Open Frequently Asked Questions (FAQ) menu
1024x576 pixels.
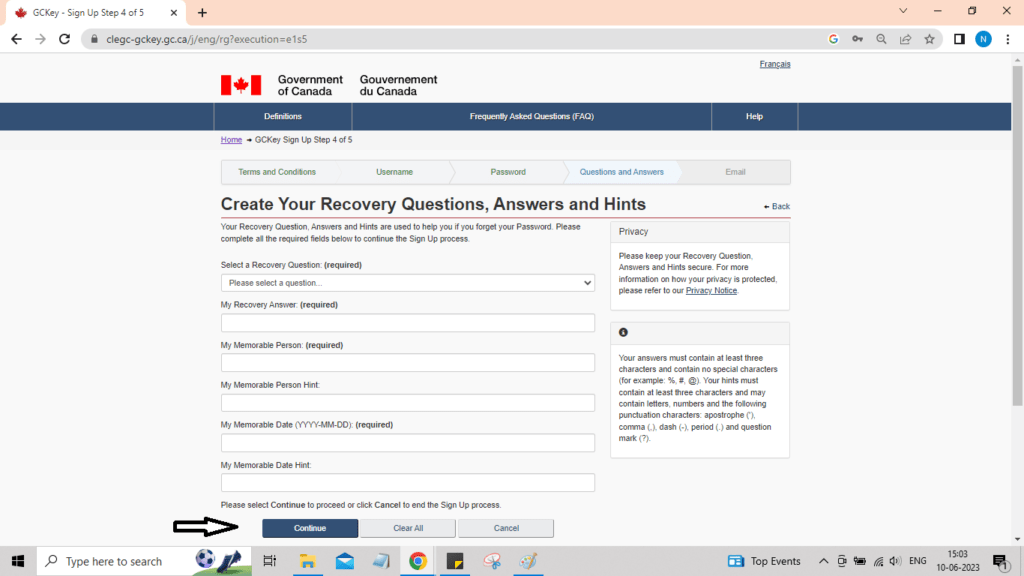click(531, 117)
